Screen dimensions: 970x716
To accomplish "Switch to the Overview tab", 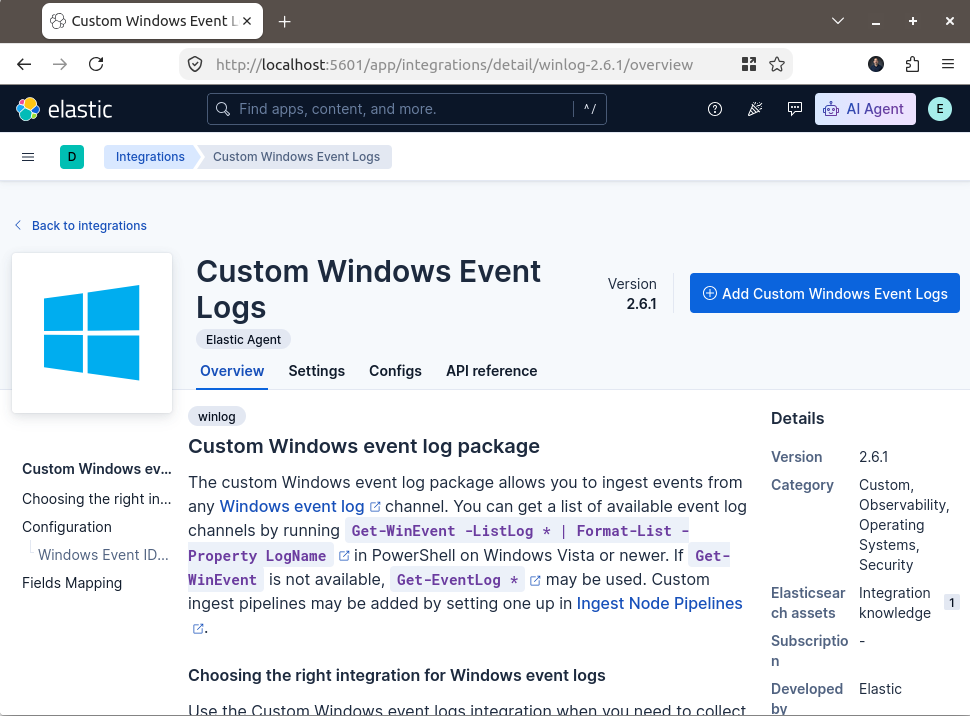I will [232, 371].
